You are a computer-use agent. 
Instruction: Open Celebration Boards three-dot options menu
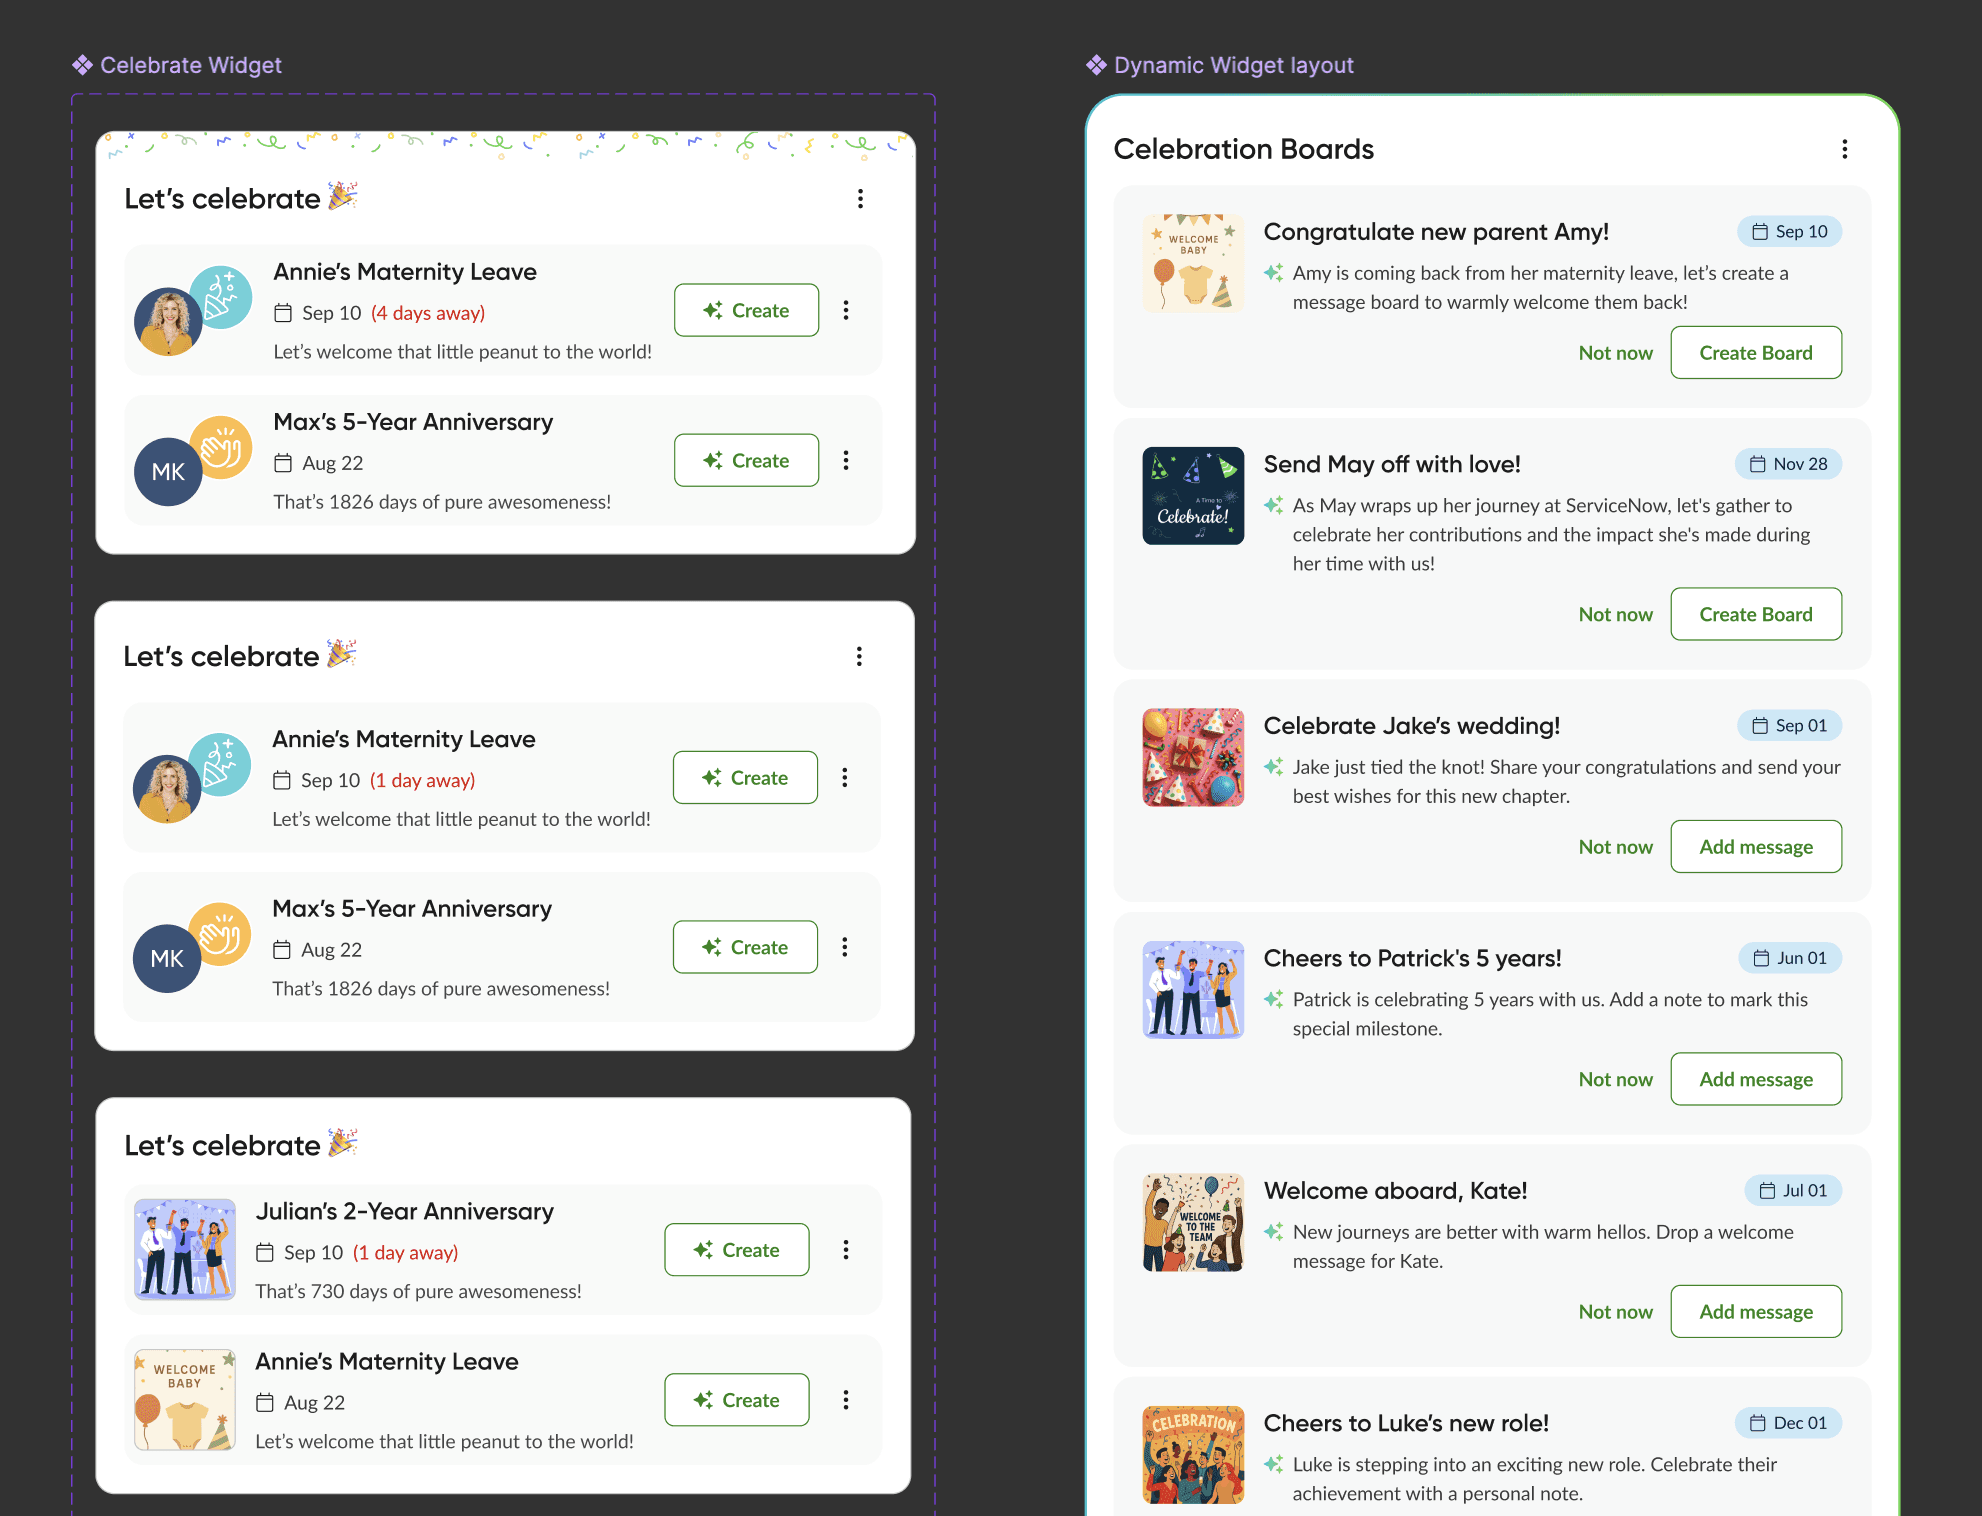coord(1844,149)
